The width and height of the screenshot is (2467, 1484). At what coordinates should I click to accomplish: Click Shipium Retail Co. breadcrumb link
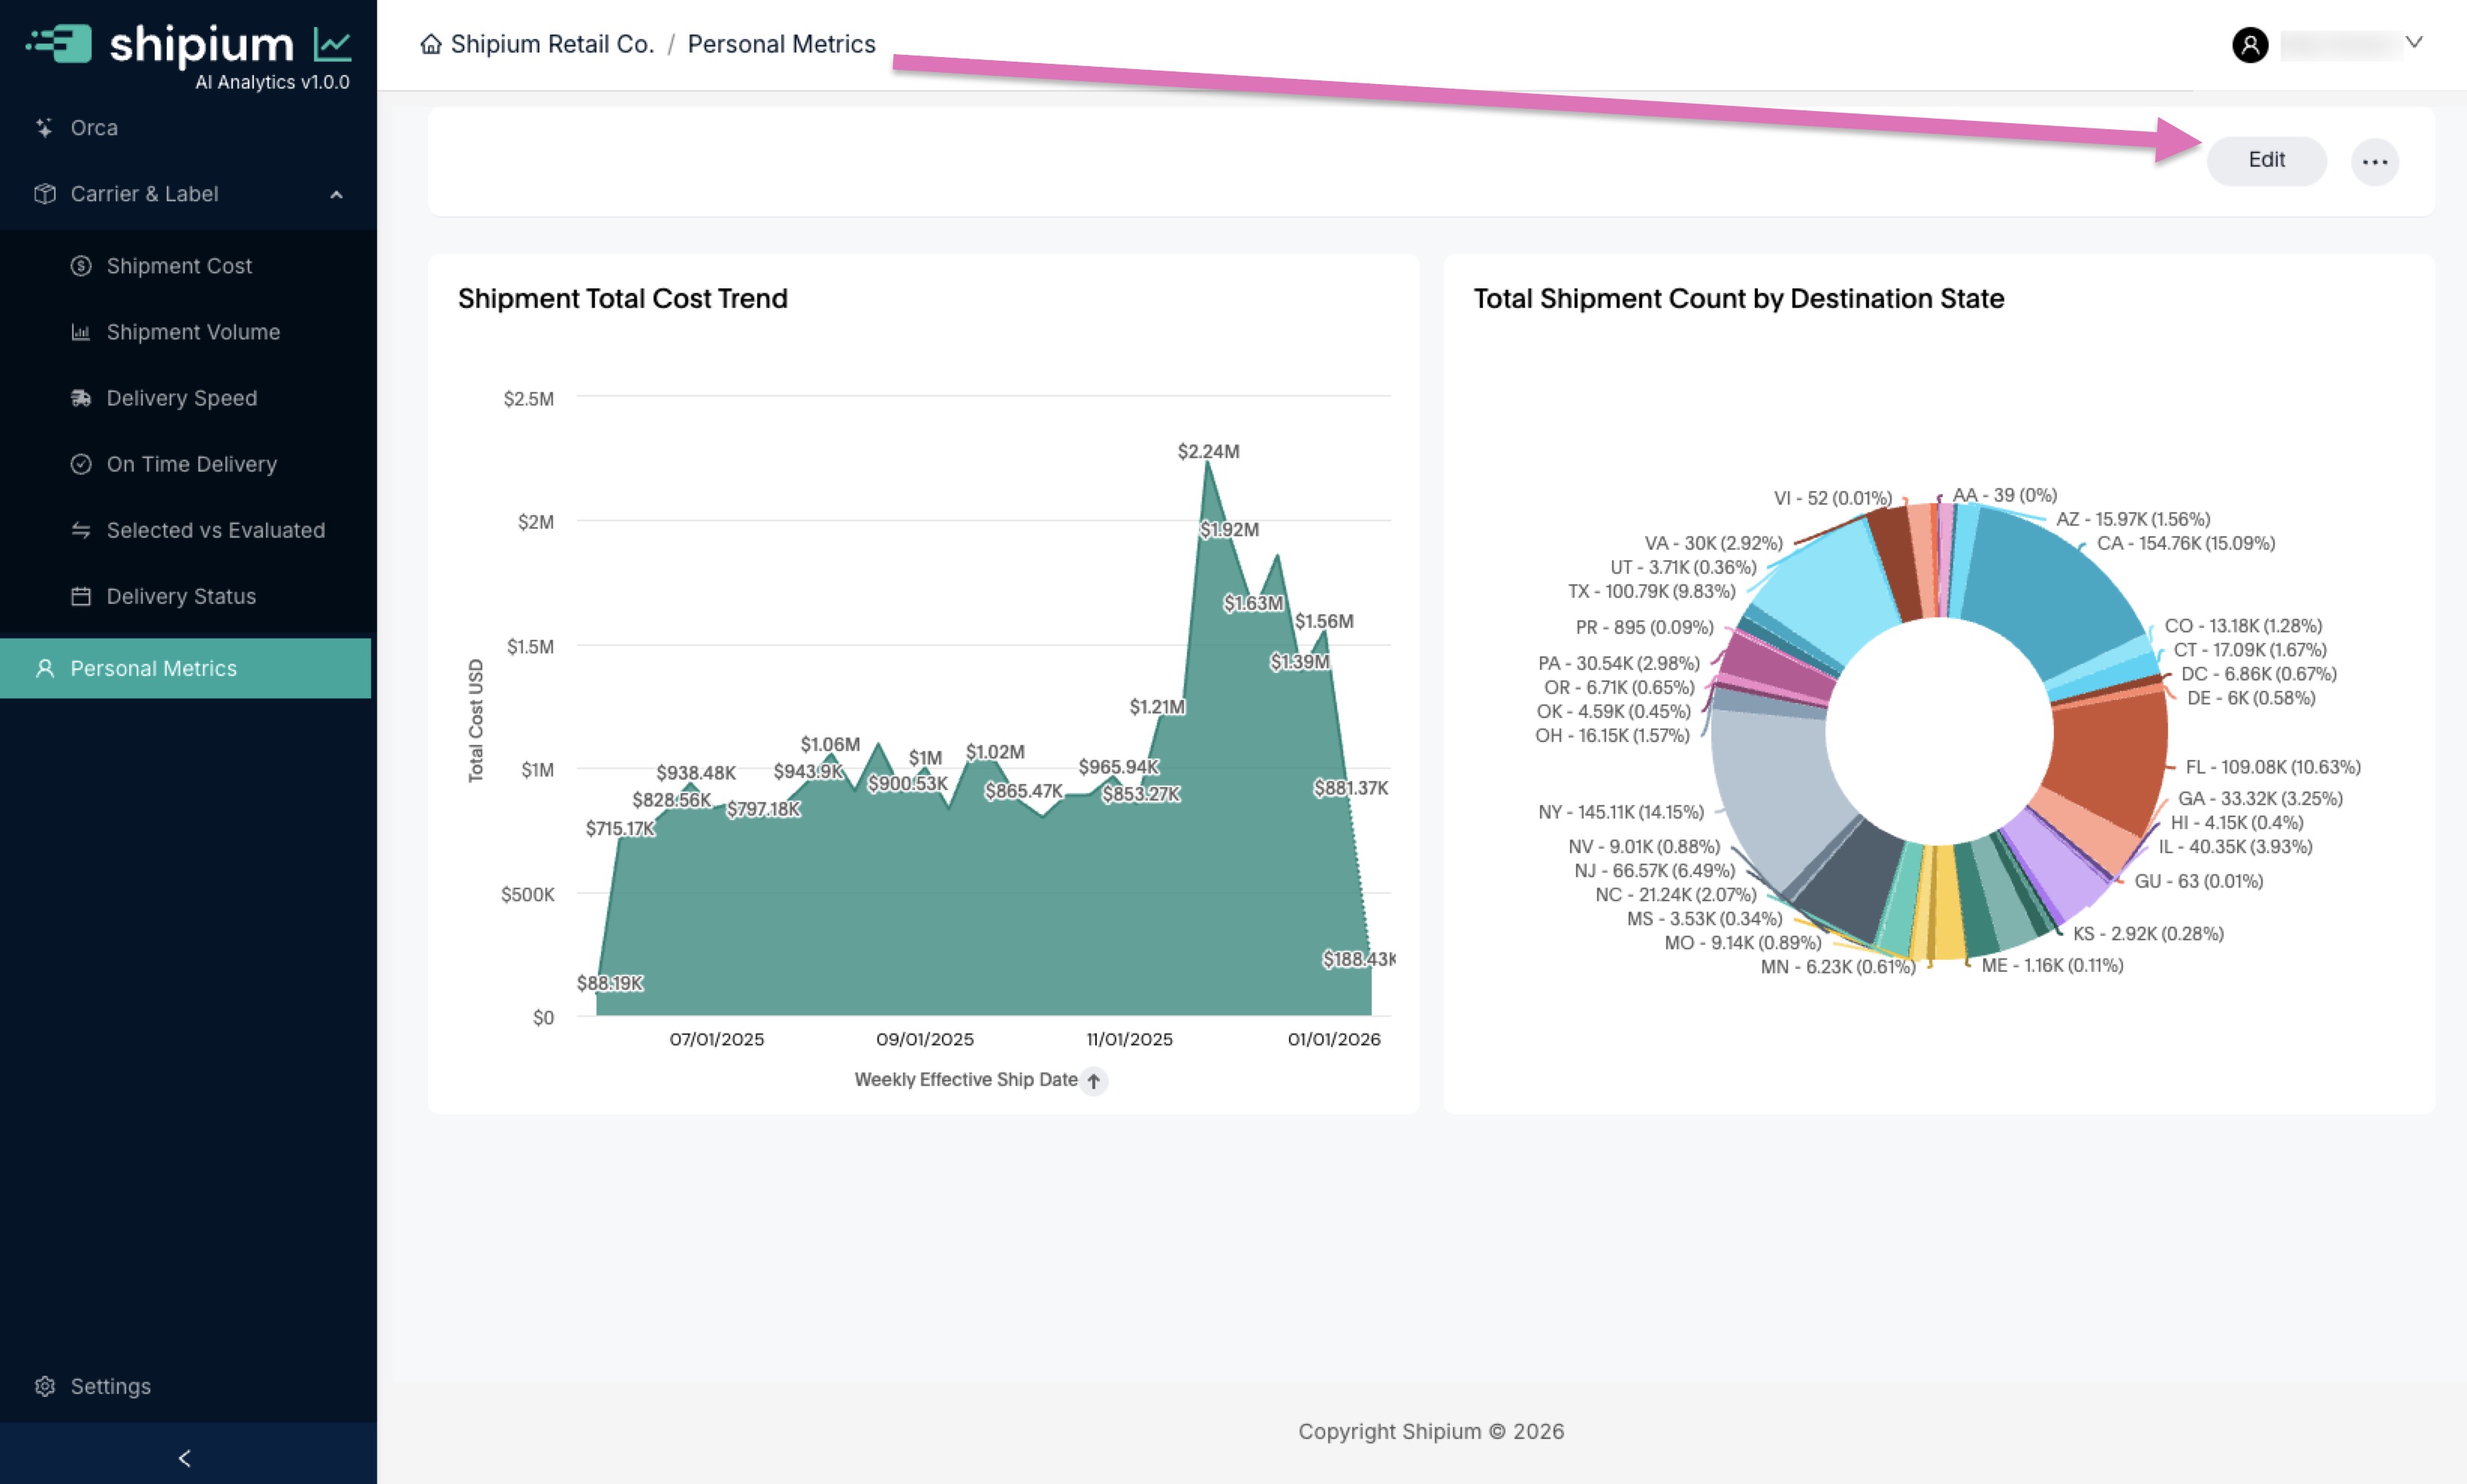(x=552, y=44)
